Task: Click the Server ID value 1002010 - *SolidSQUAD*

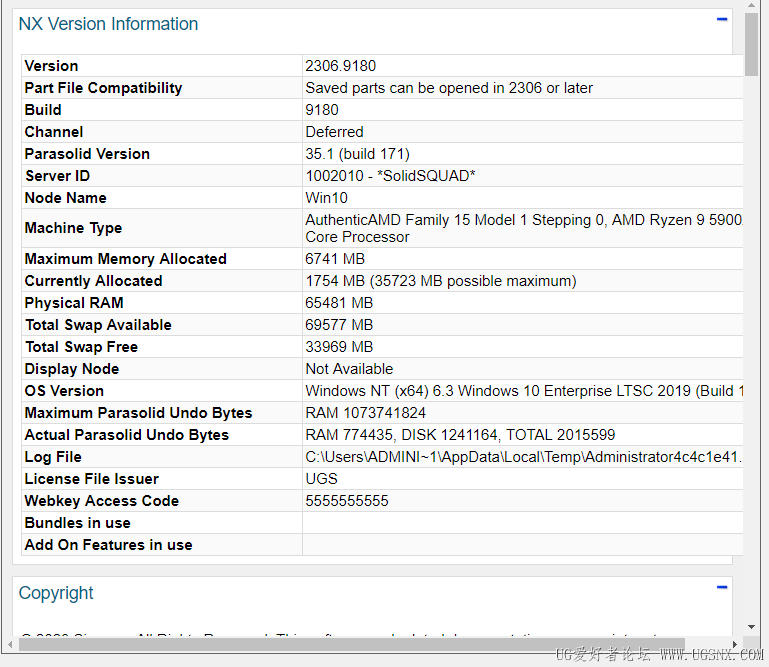Action: point(390,176)
